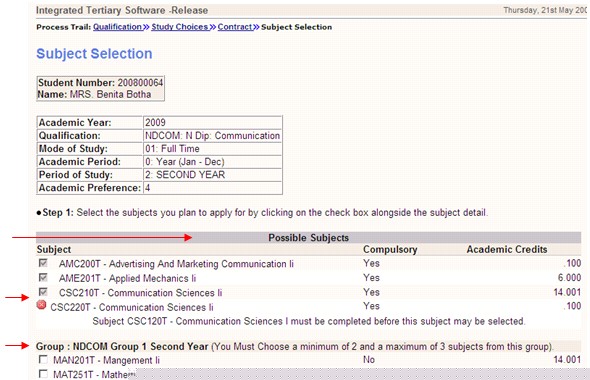This screenshot has width=590, height=380.
Task: Click the AMC200T Advertising And Marketing Communication row text
Action: 176,264
